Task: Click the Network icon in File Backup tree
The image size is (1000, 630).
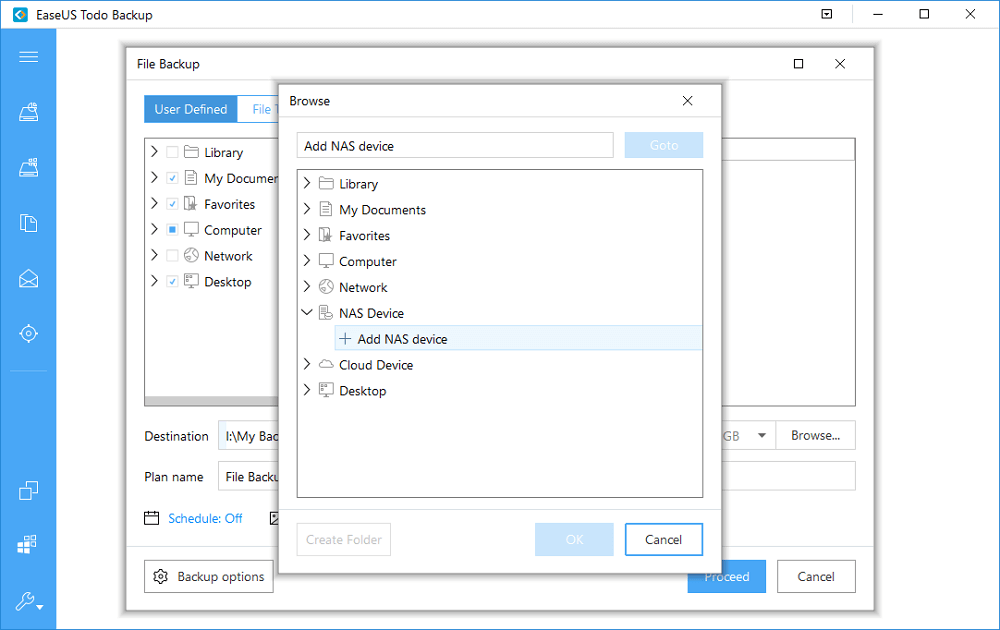Action: [191, 255]
